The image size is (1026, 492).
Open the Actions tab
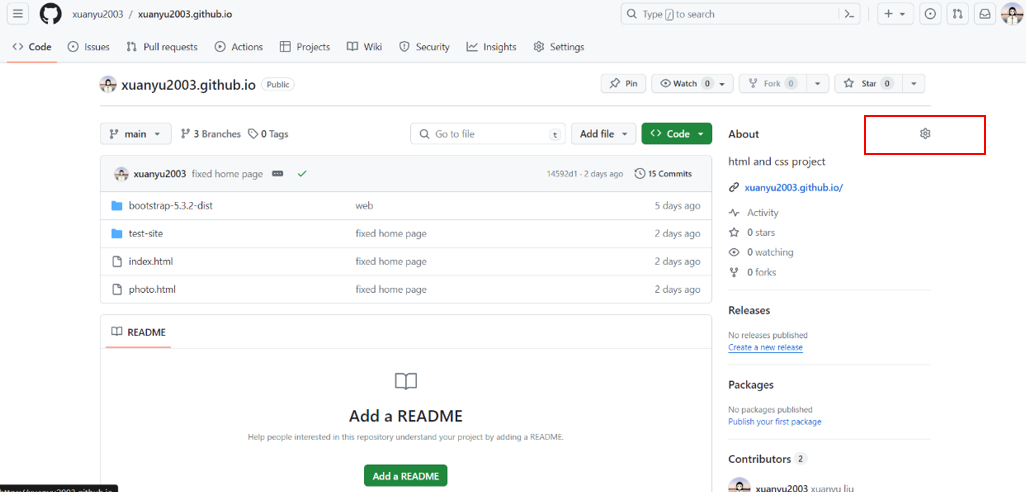[239, 47]
